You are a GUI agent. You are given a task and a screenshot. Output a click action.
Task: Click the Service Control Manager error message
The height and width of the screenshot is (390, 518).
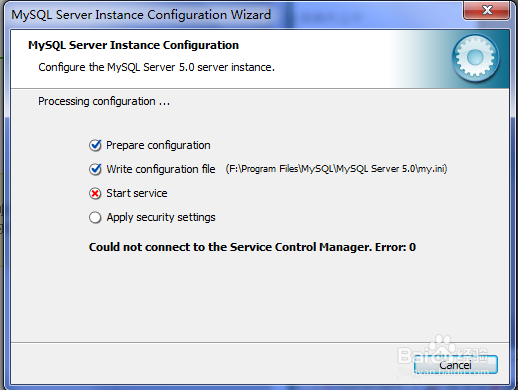tap(252, 247)
